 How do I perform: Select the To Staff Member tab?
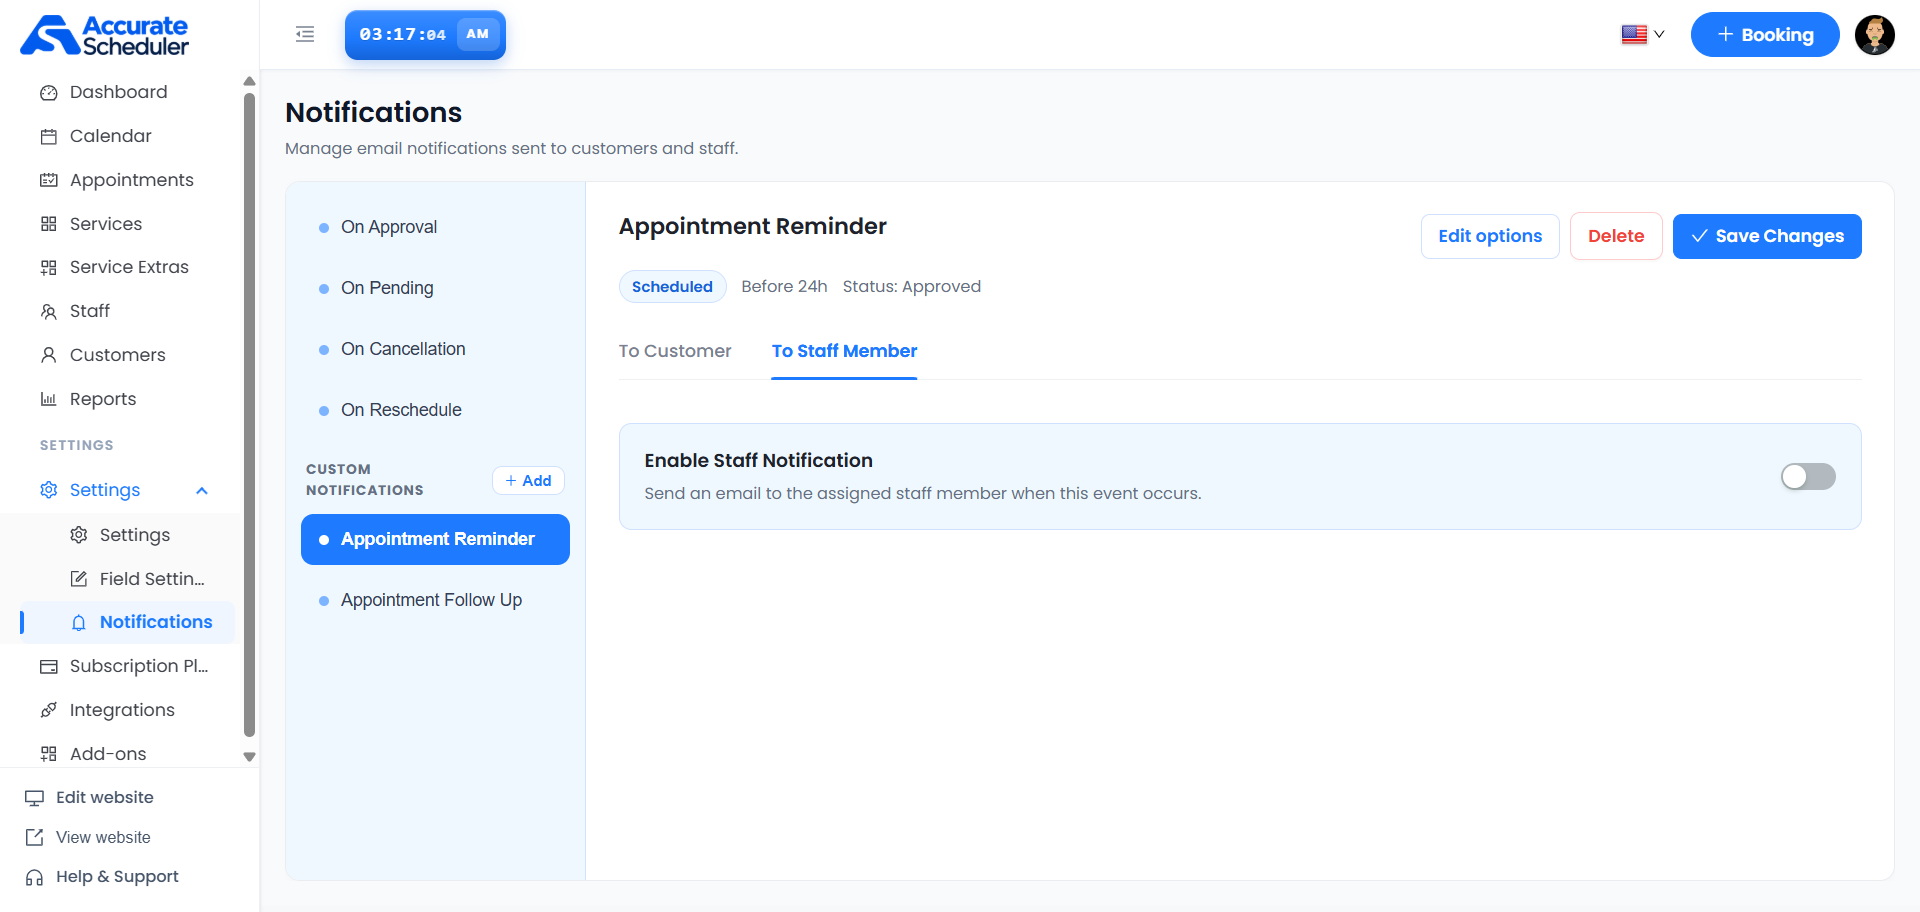tap(844, 351)
